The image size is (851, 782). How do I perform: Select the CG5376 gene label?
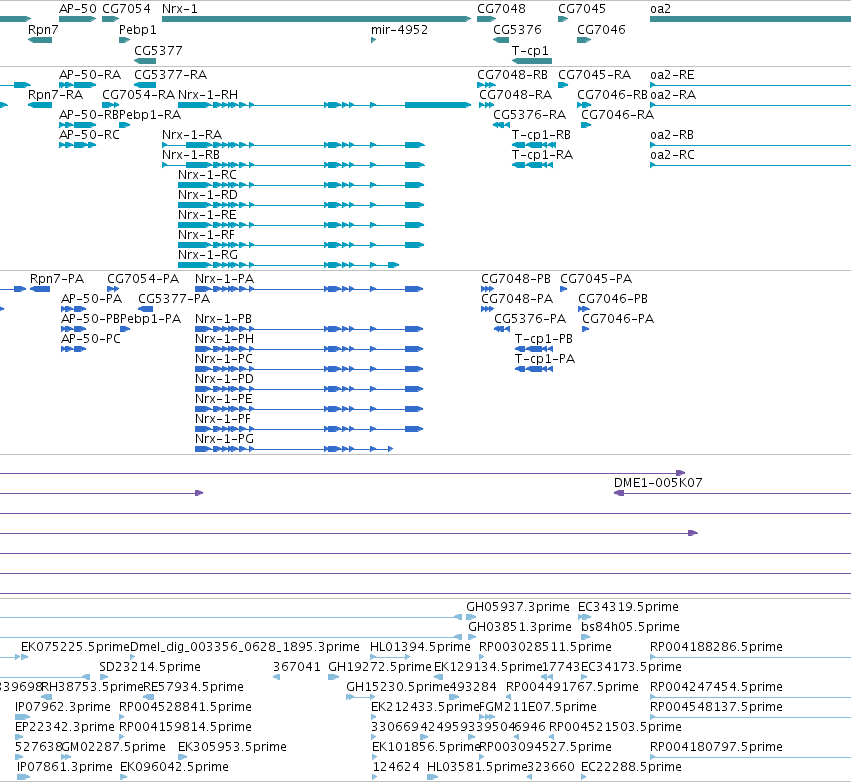click(517, 30)
